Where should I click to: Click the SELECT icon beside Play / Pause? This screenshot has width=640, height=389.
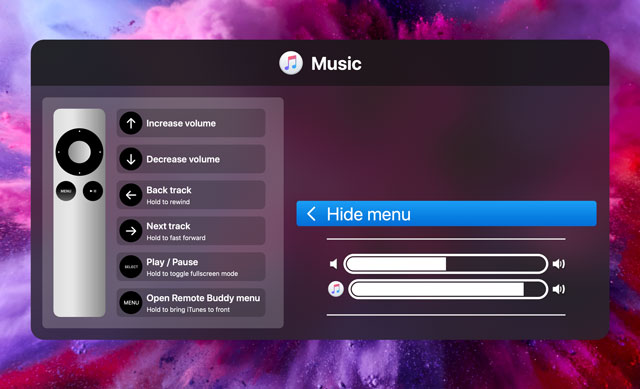tap(131, 267)
